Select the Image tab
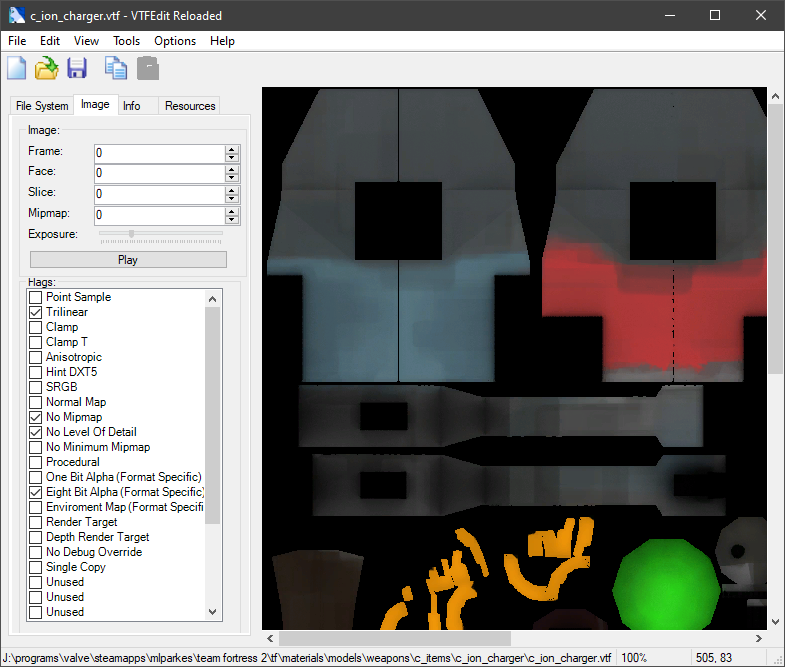The image size is (785, 667). [95, 104]
